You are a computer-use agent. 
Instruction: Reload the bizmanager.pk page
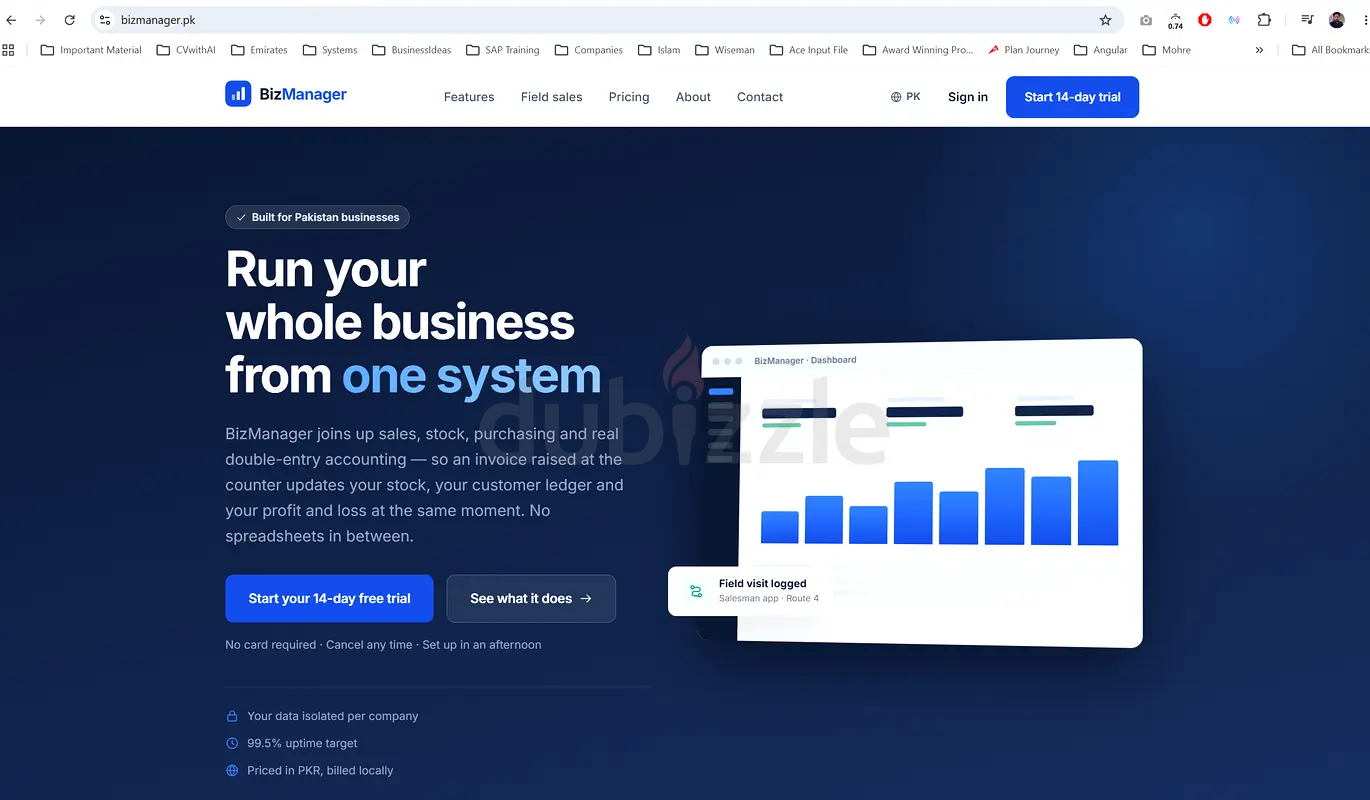coord(70,20)
